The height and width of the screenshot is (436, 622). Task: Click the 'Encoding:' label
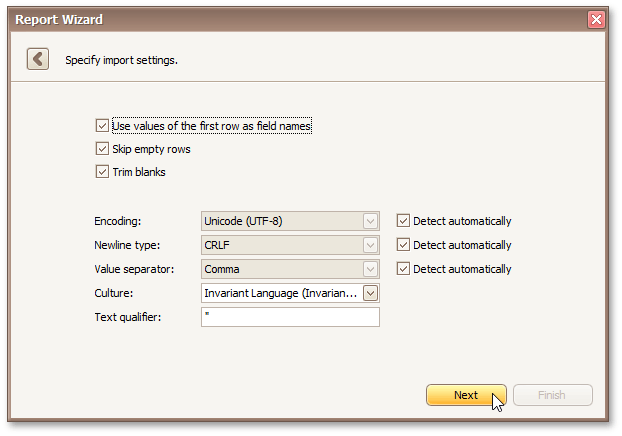[119, 221]
